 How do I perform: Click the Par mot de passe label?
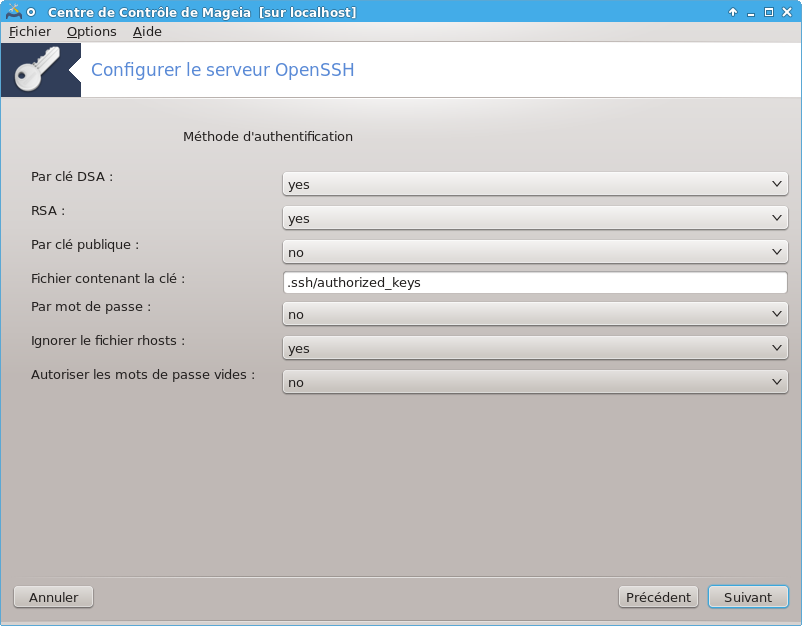[x=91, y=307]
